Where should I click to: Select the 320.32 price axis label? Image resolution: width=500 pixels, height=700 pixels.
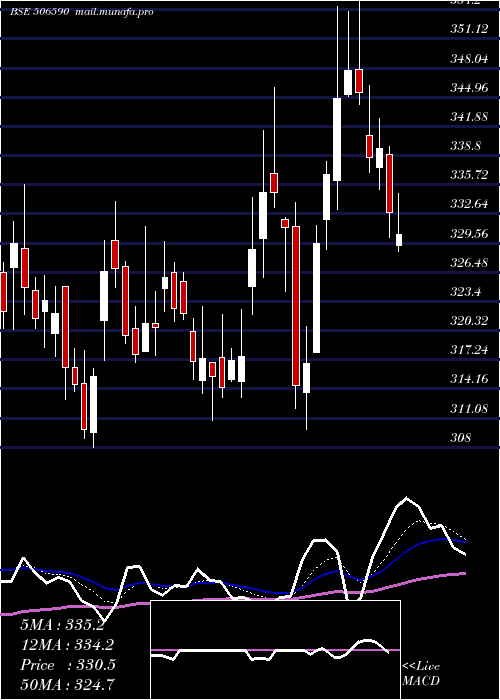[469, 321]
